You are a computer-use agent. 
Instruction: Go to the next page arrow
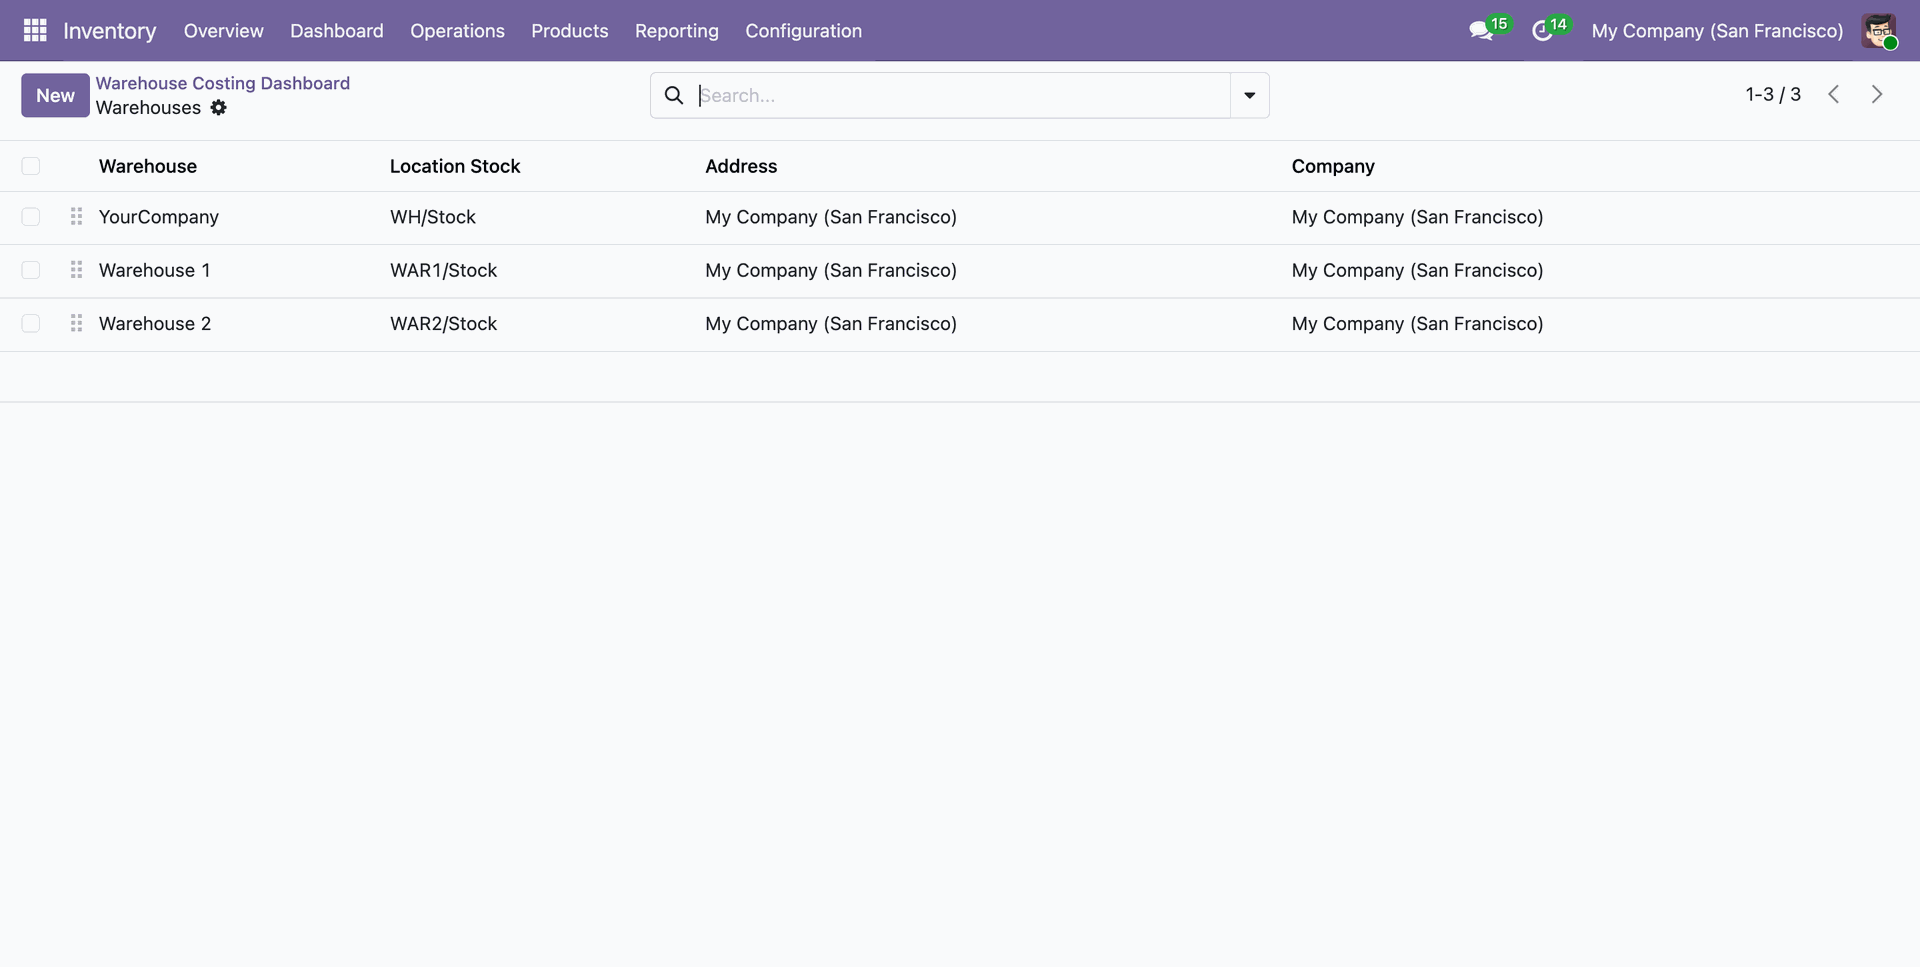point(1877,94)
